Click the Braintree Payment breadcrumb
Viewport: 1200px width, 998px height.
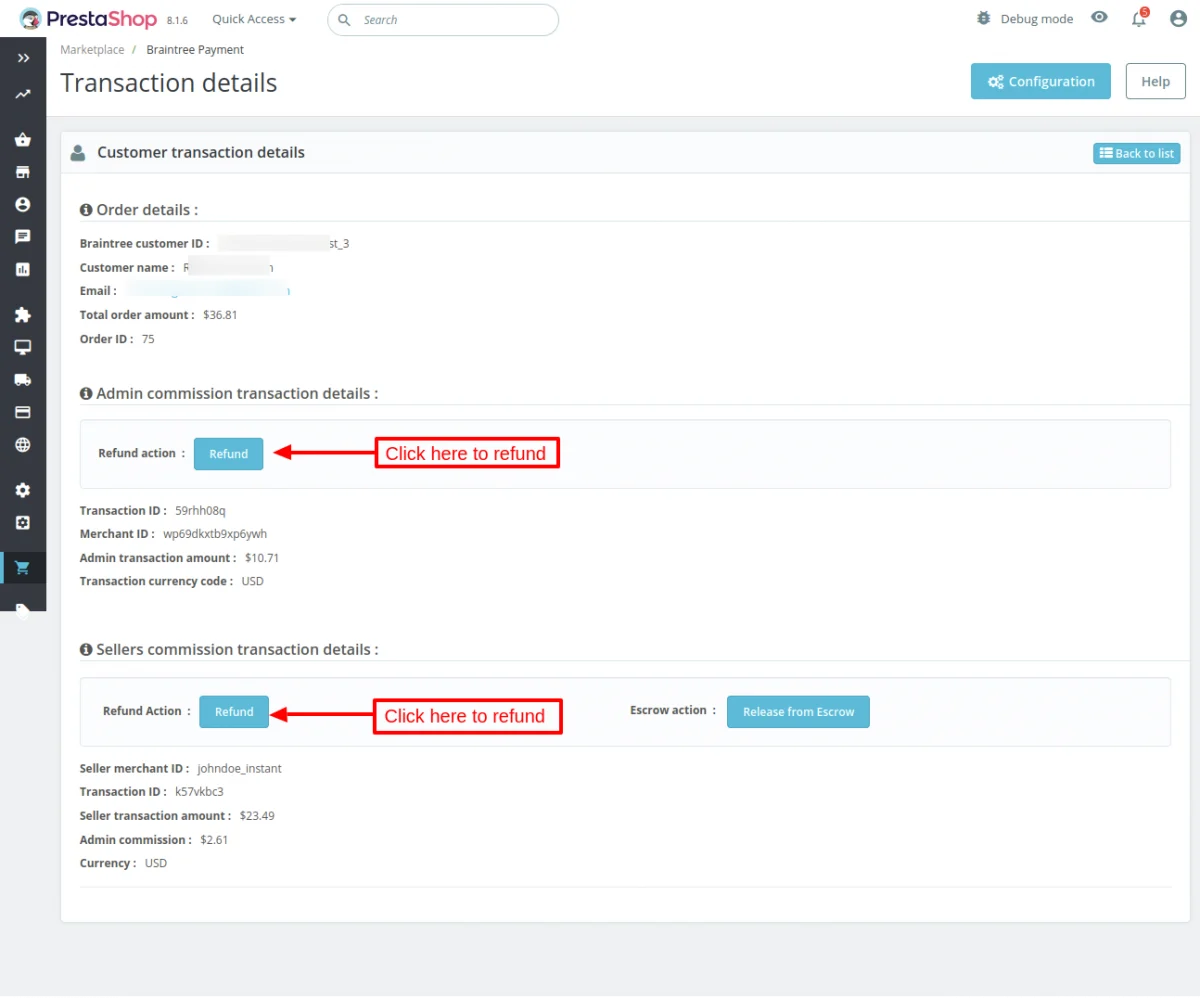195,49
